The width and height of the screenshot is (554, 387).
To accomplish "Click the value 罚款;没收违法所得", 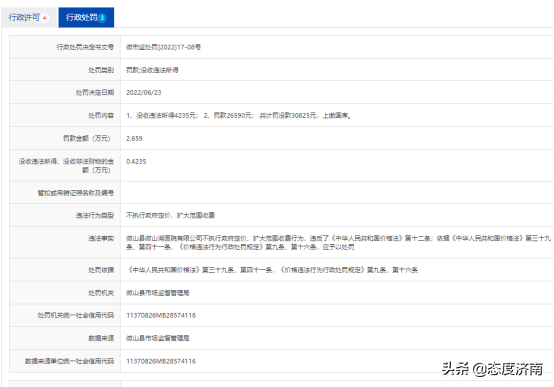I will [x=152, y=70].
